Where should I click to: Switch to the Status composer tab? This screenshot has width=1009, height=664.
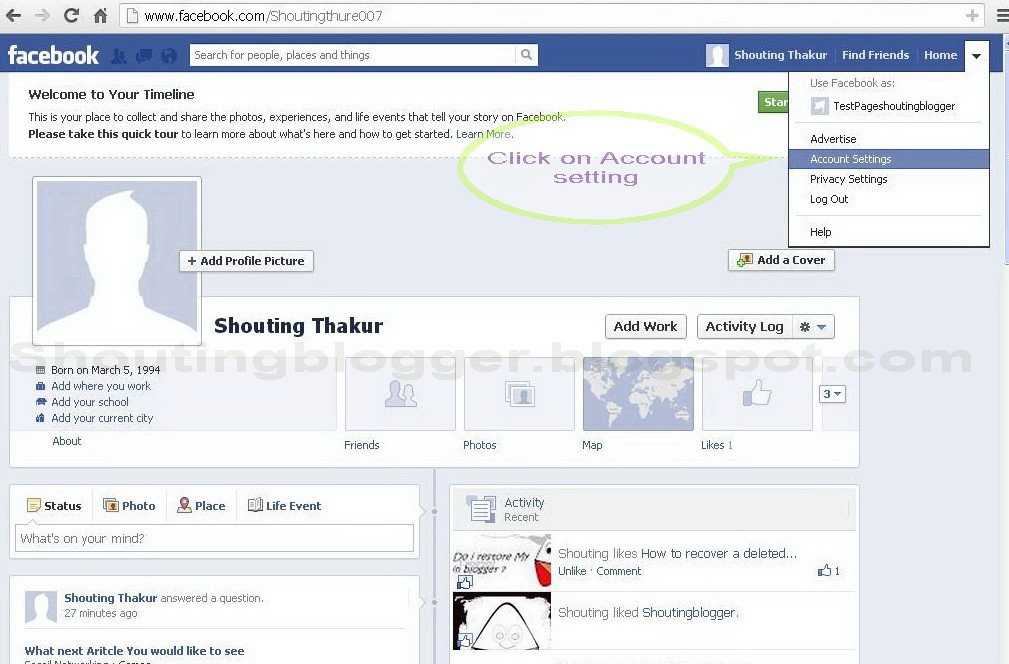(54, 506)
